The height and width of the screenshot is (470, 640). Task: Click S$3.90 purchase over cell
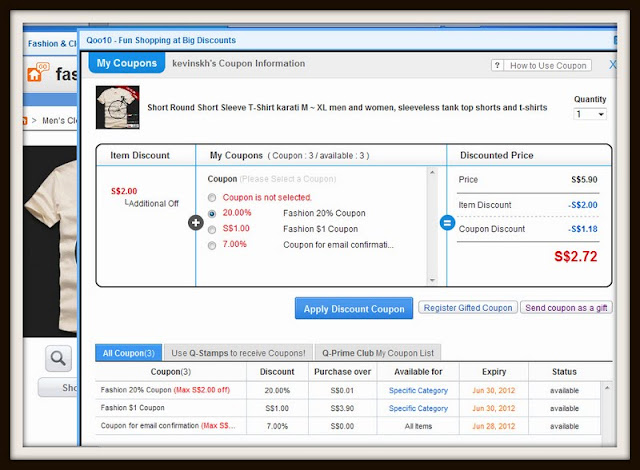tap(342, 408)
